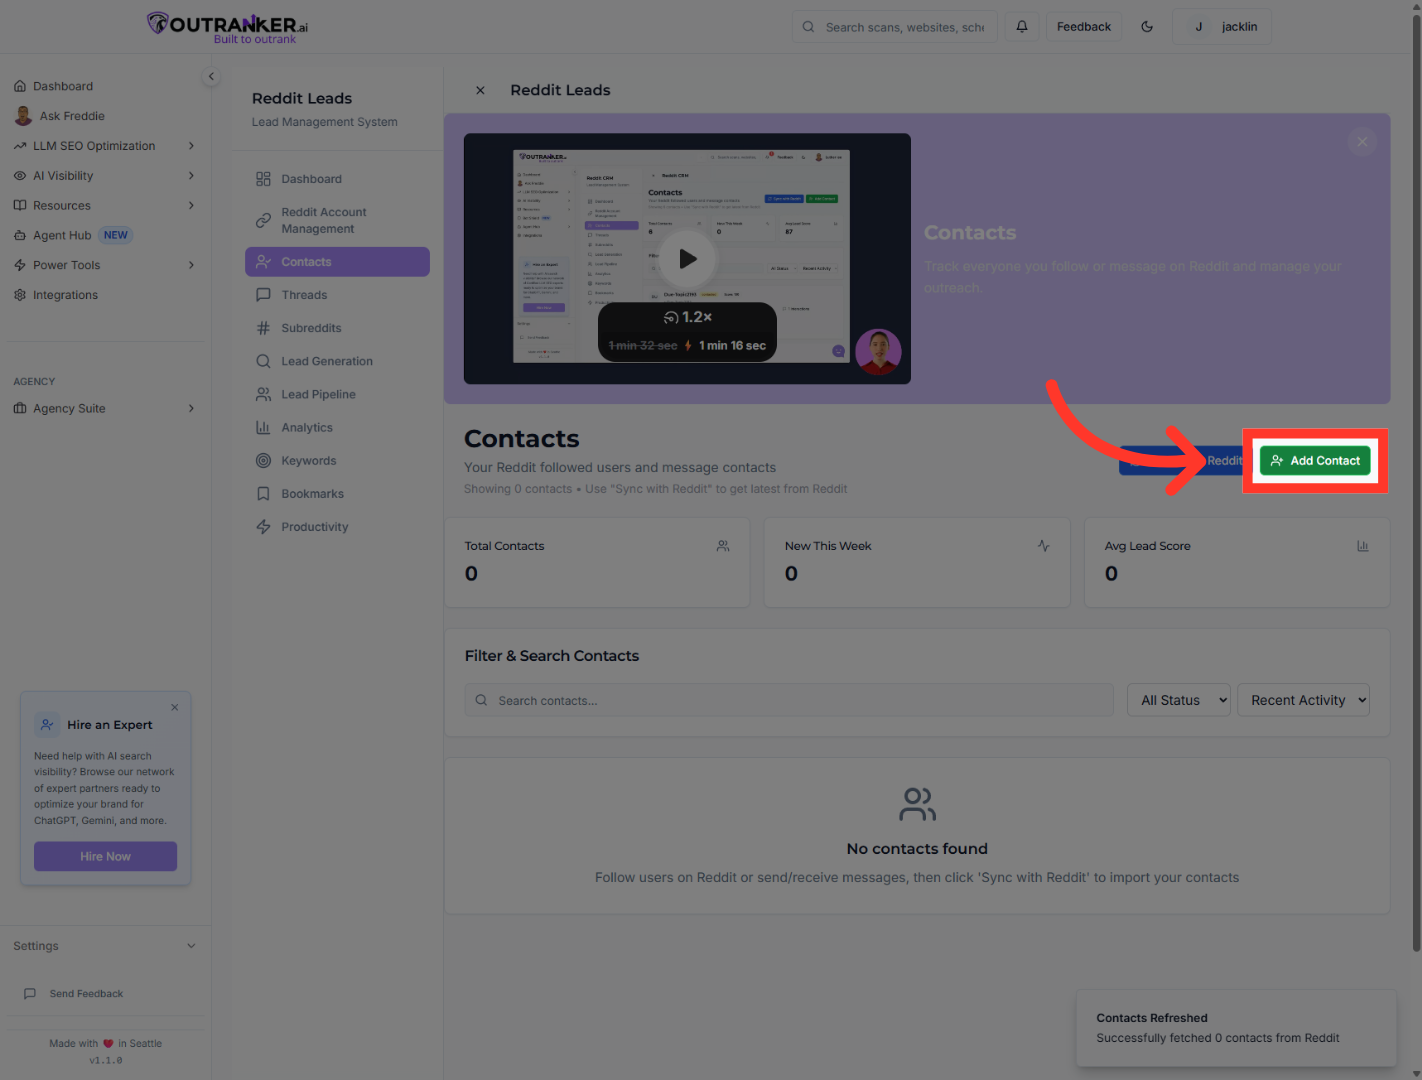Click the Subreddits hashtag icon
This screenshot has width=1422, height=1080.
coord(263,328)
